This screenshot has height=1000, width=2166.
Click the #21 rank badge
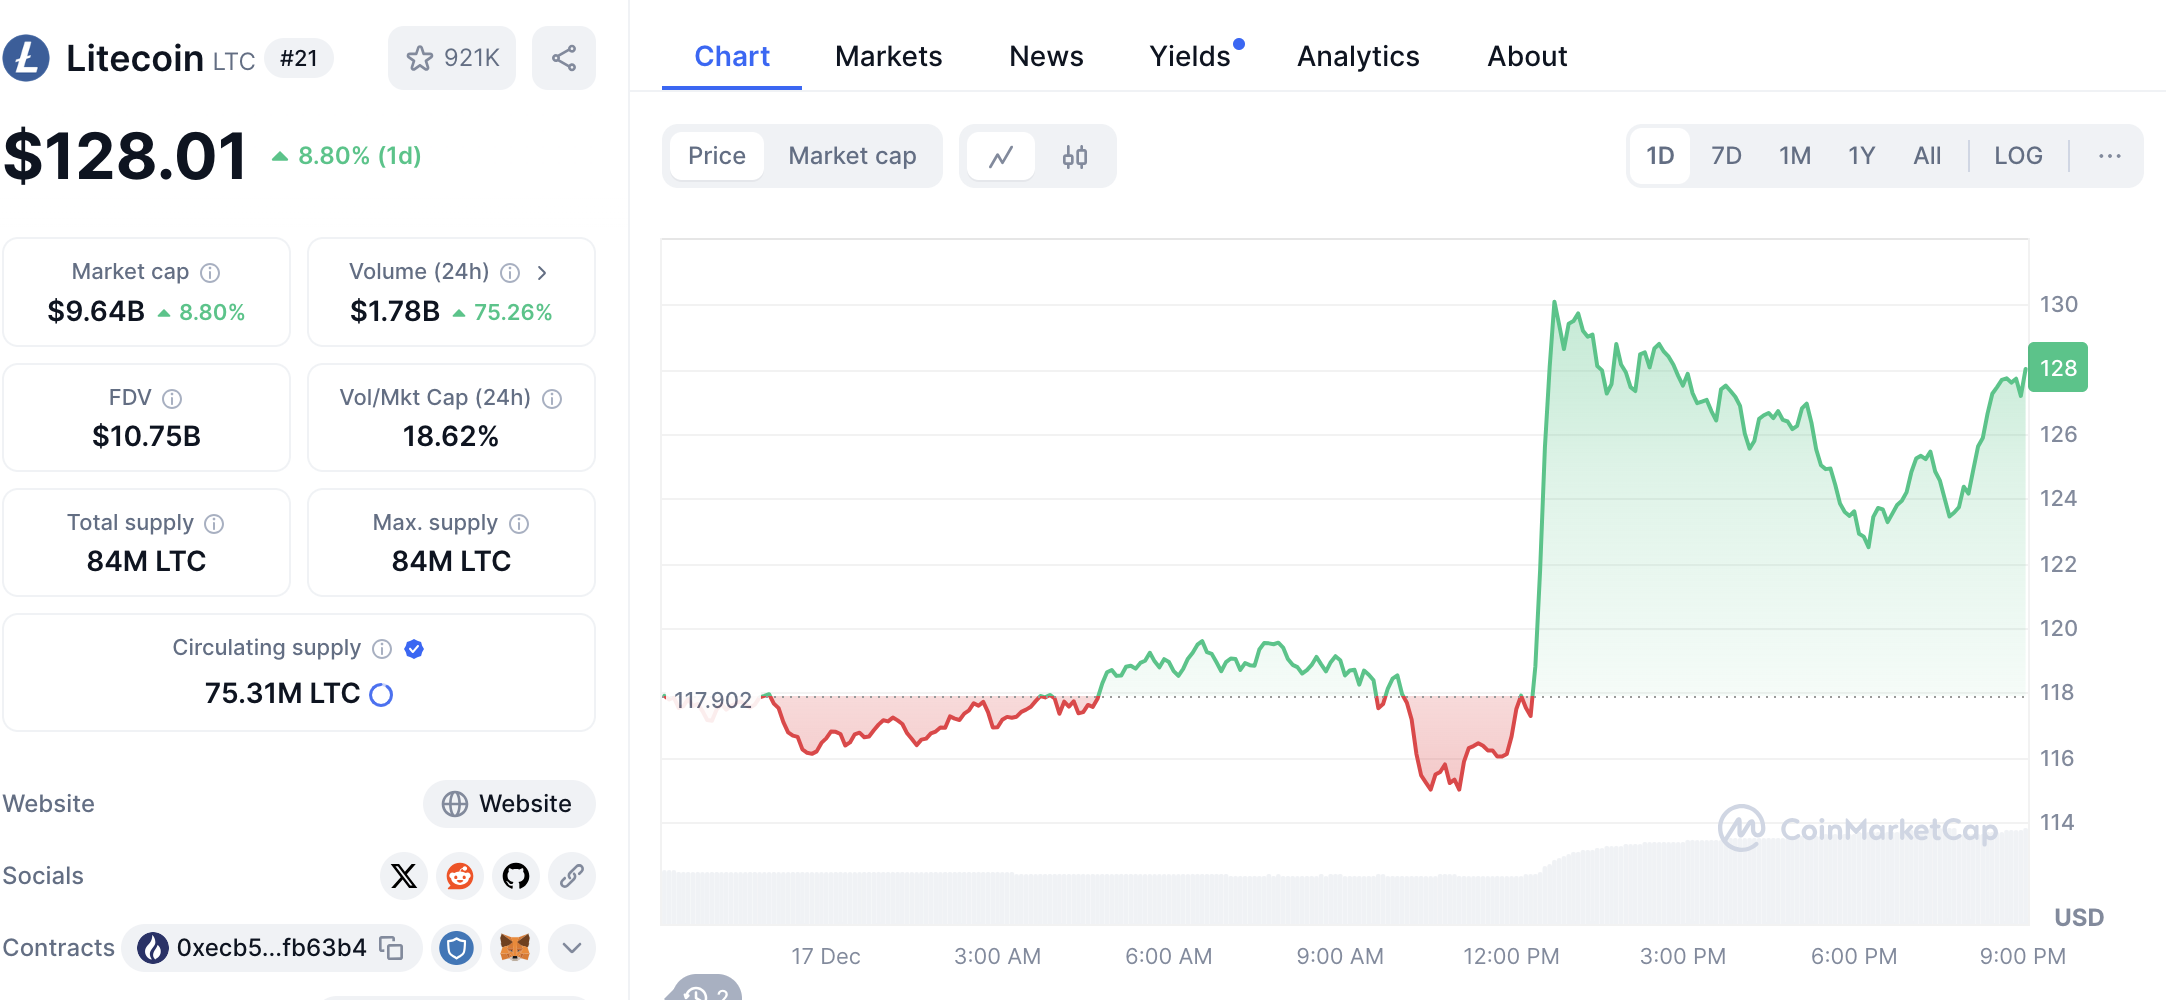click(x=298, y=58)
